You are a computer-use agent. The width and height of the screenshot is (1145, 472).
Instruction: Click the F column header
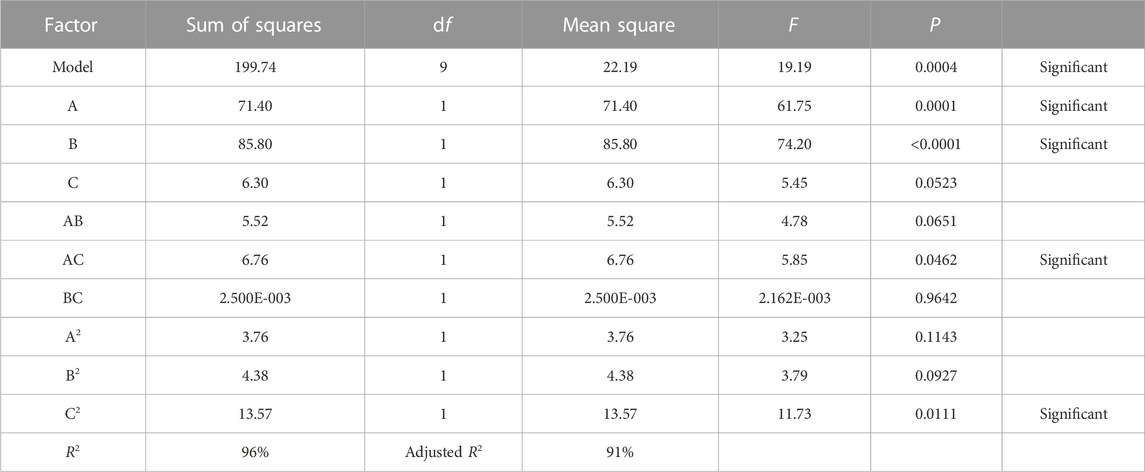coord(794,26)
